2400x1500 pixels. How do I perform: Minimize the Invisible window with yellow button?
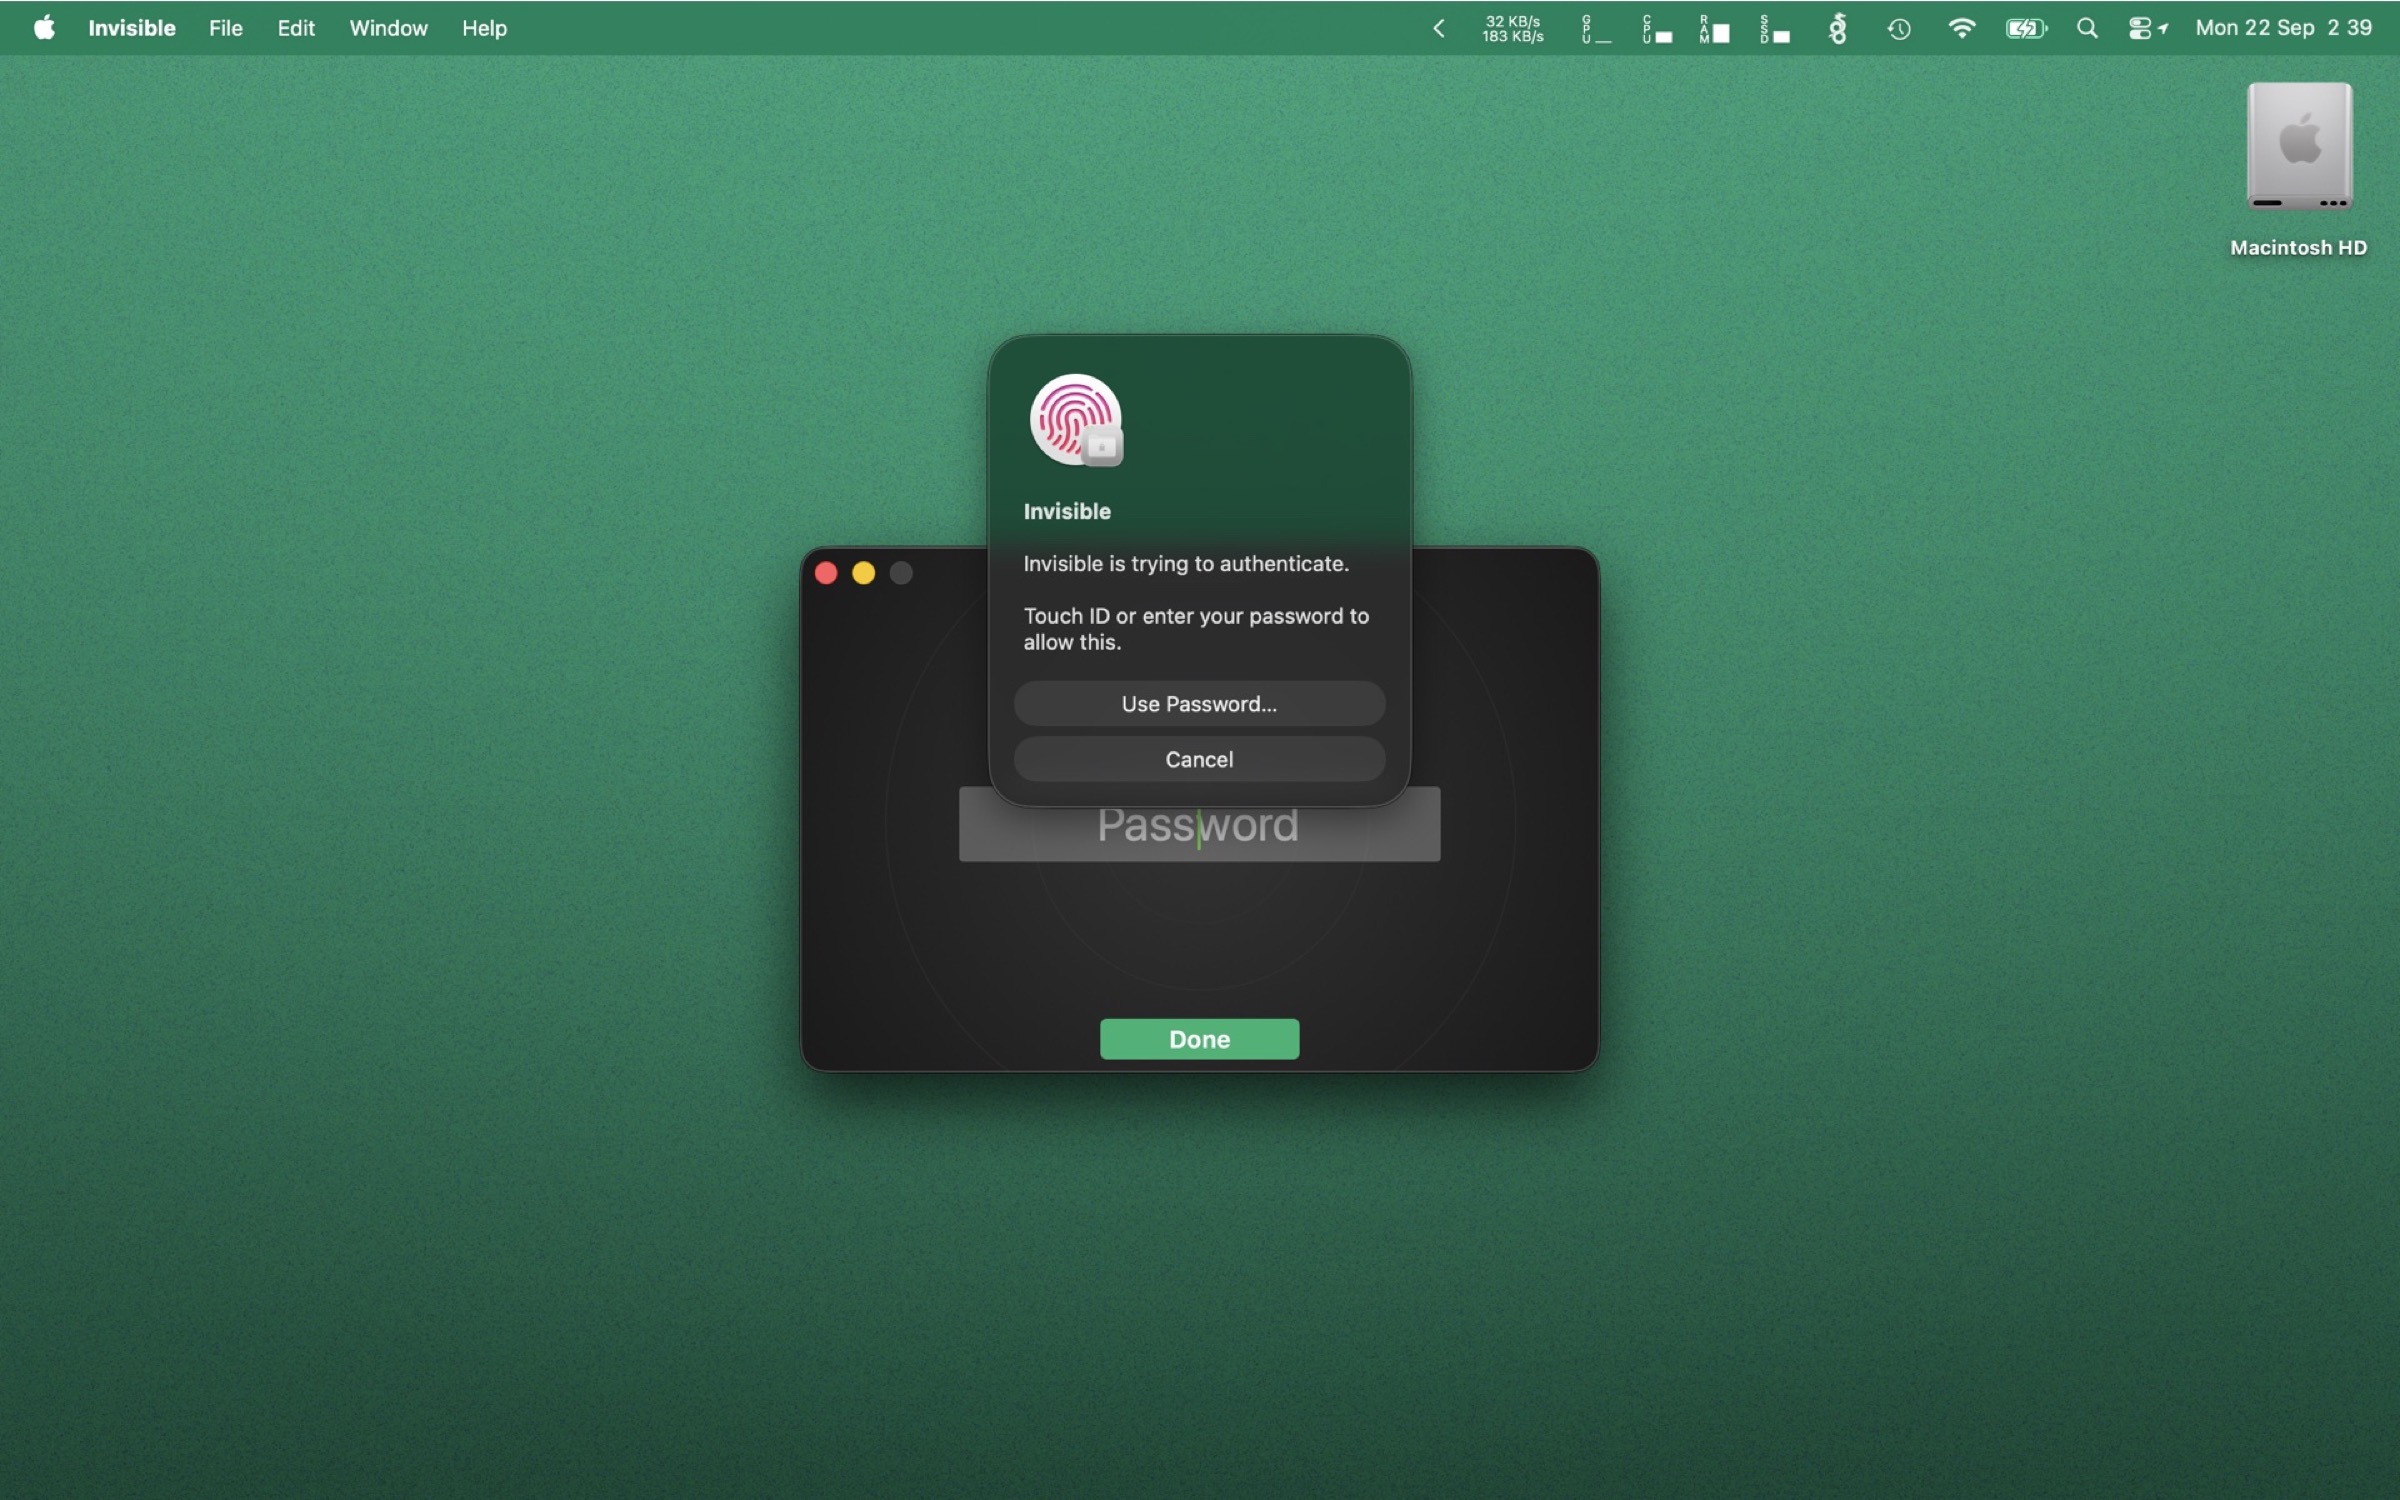(863, 573)
